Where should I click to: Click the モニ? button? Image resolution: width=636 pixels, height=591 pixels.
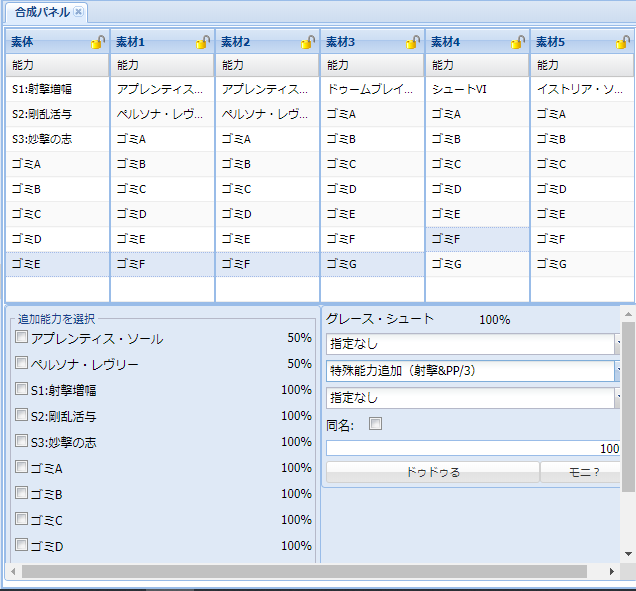(581, 472)
